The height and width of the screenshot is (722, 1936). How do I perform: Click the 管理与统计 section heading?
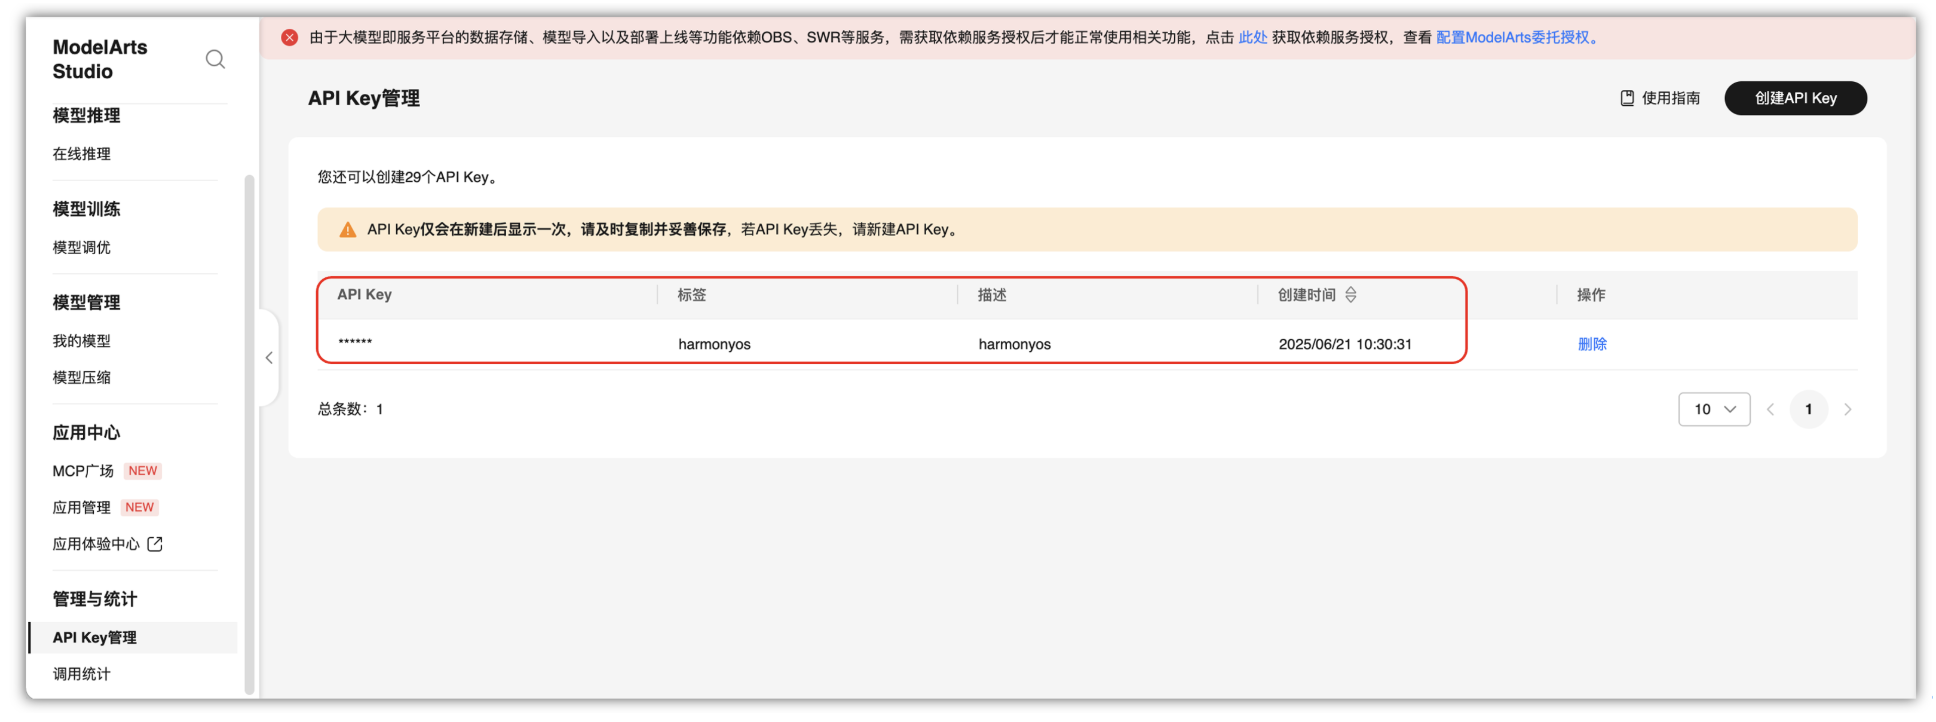click(94, 599)
